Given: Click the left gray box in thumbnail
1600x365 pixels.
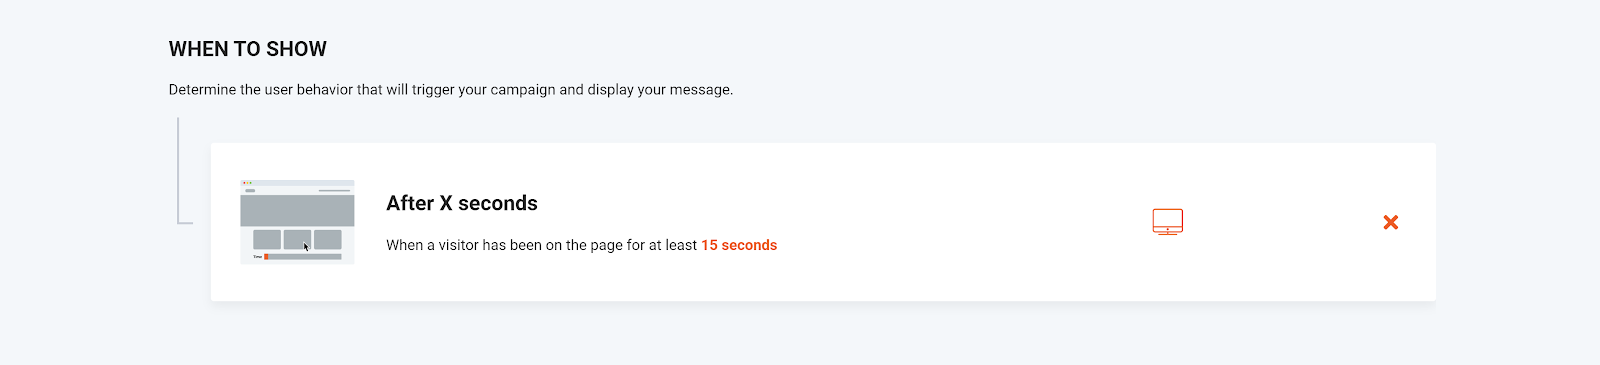Looking at the screenshot, I should coord(266,239).
